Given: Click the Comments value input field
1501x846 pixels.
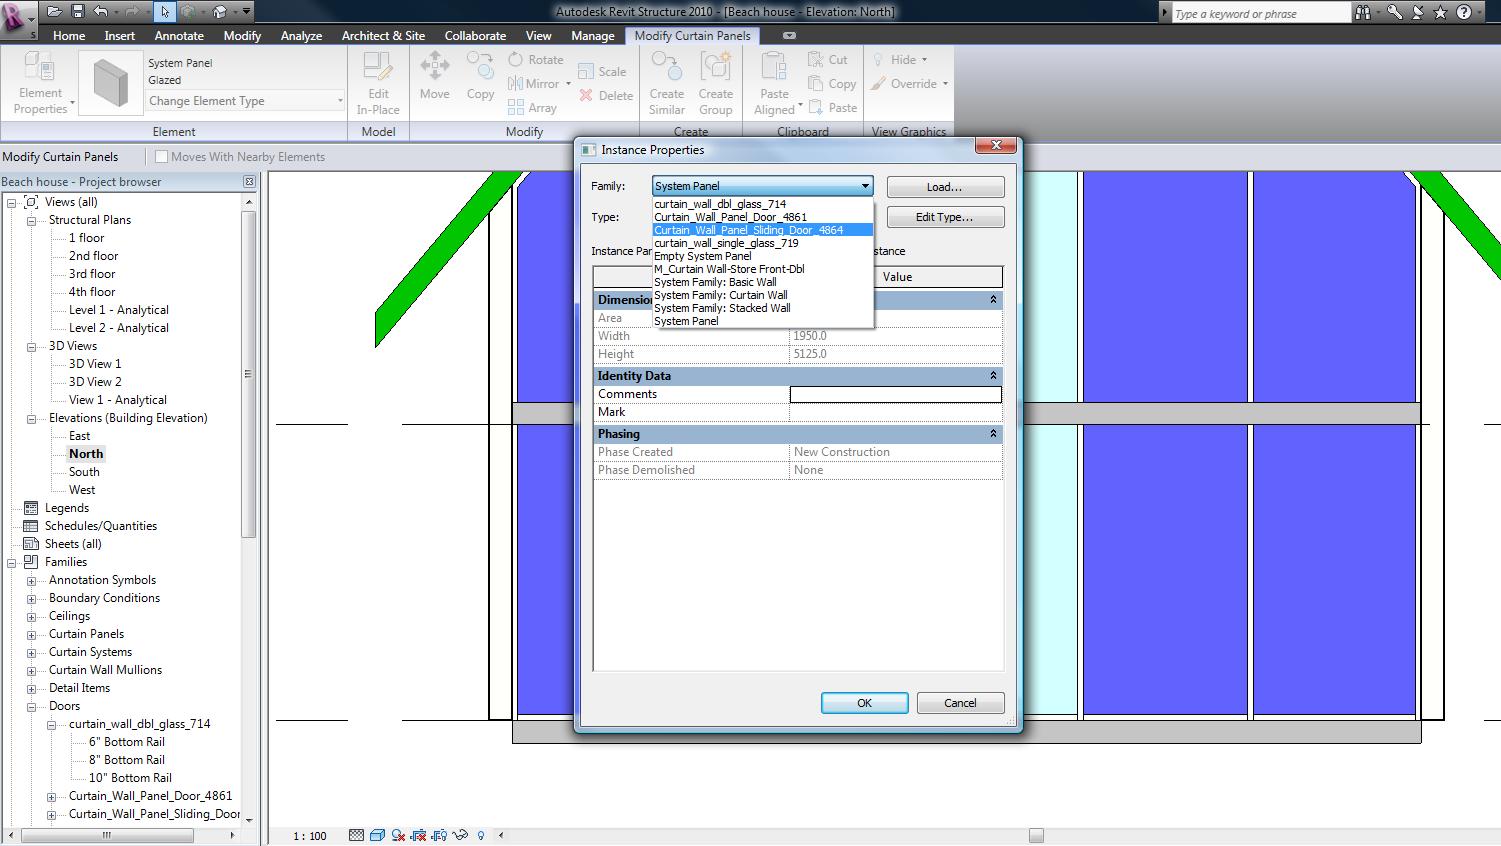Looking at the screenshot, I should (895, 394).
